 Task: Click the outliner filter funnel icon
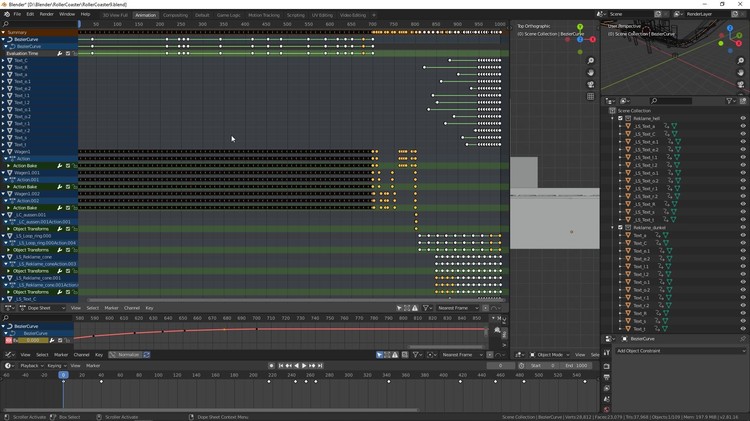pos(727,101)
